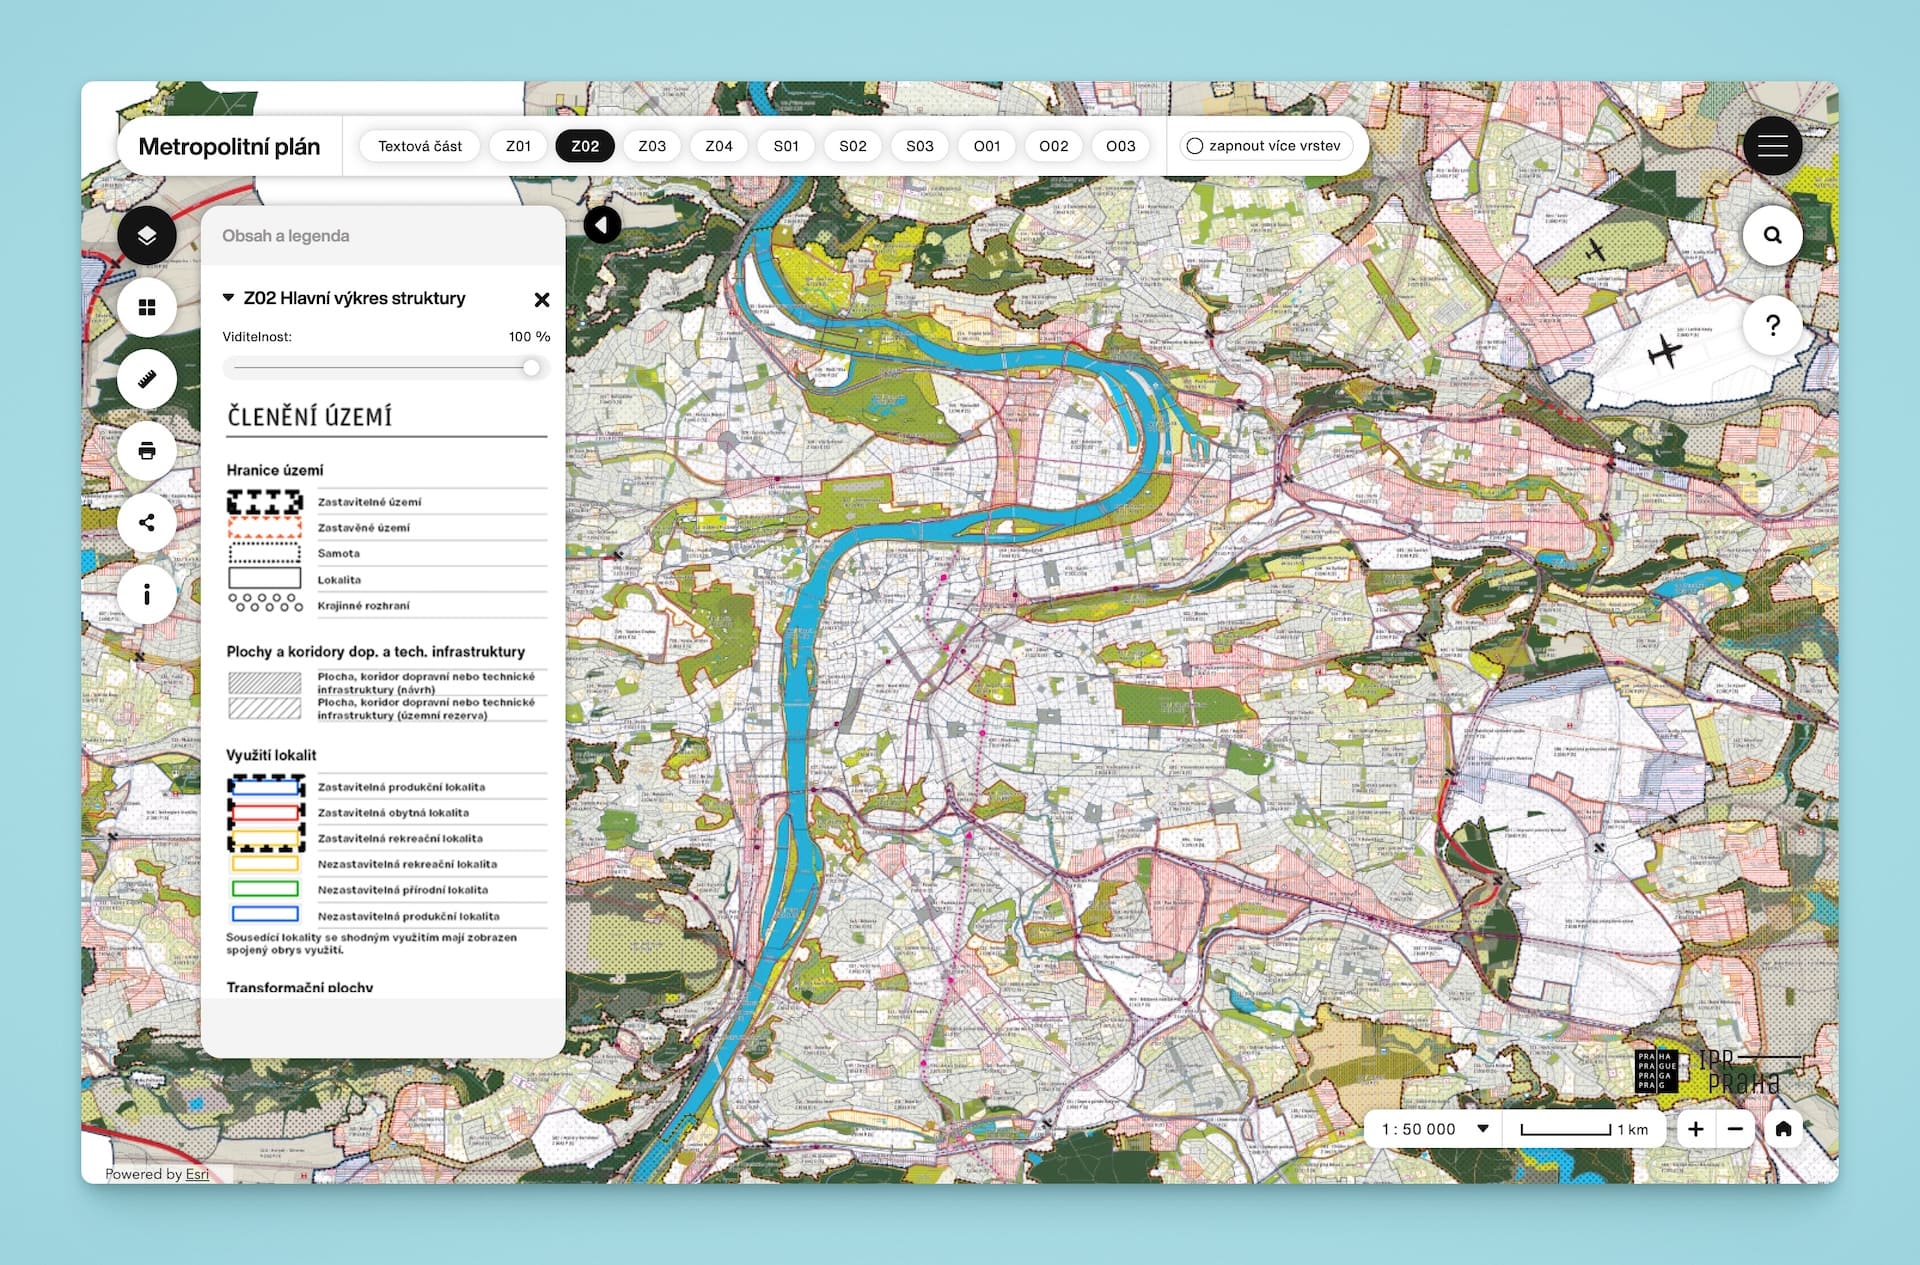Switch to the S01 tab

coord(786,146)
